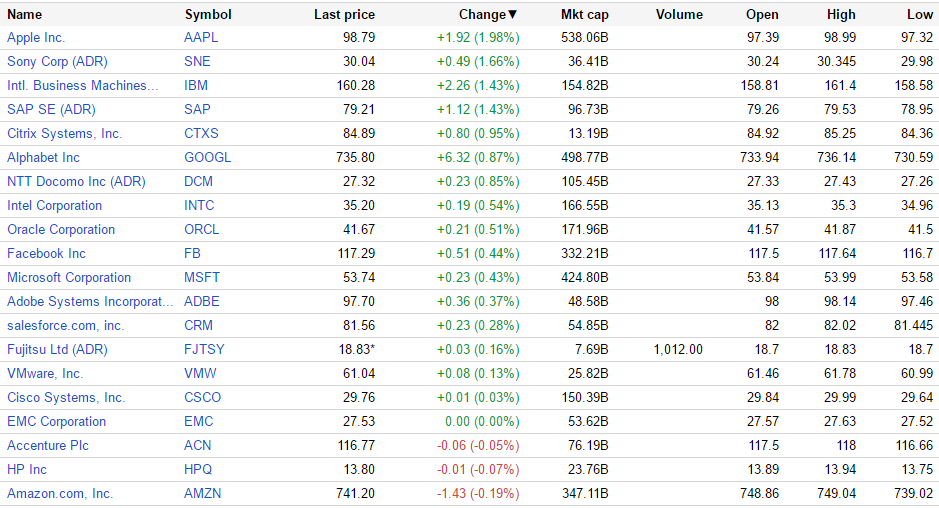Click the Last price column header
This screenshot has height=508, width=939.
[x=344, y=14]
